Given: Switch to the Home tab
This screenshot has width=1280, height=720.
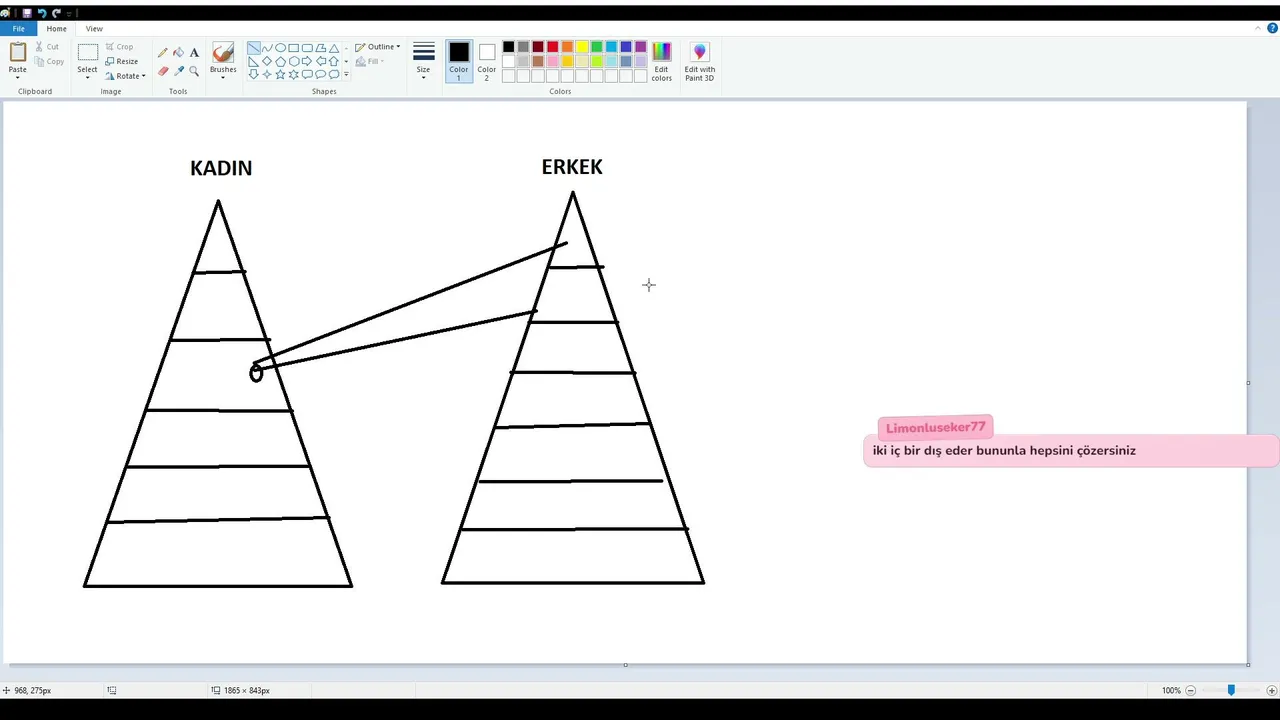Looking at the screenshot, I should (x=56, y=29).
